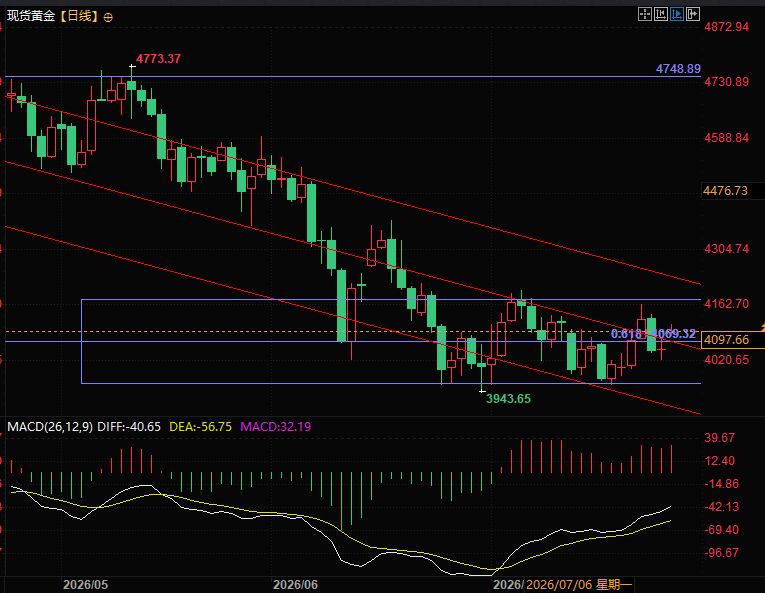Click the crosshair cursor icon in chart toolbar

click(645, 14)
